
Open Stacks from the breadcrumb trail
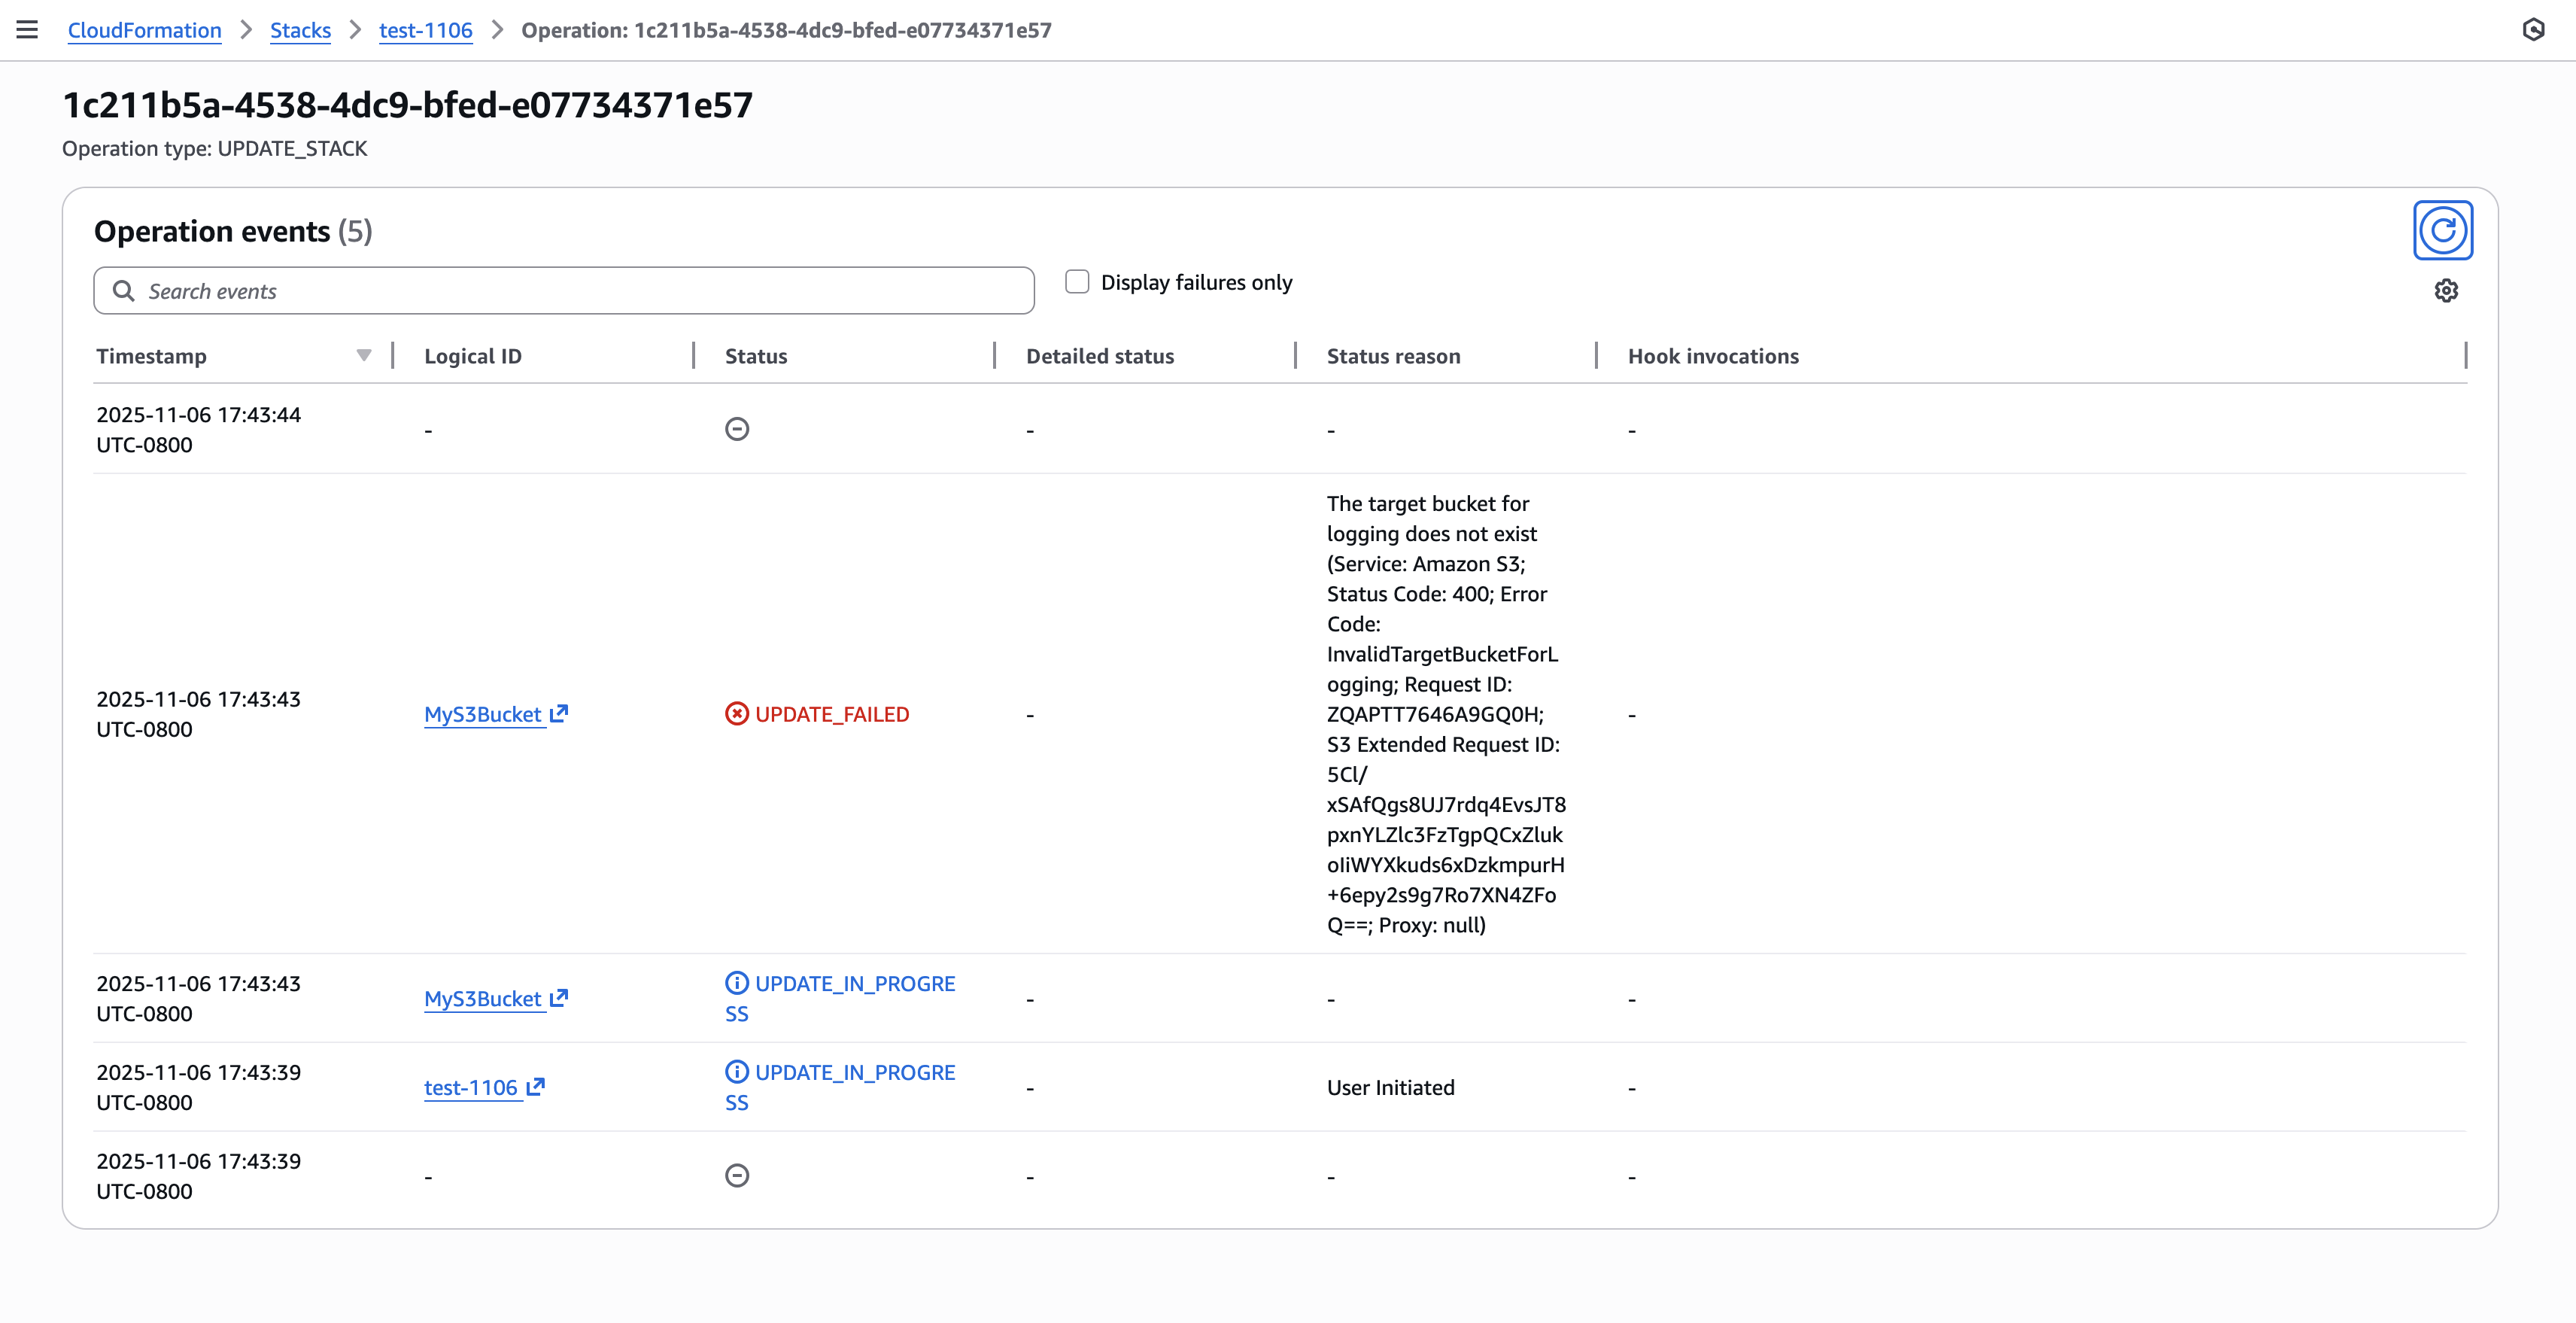tap(300, 30)
